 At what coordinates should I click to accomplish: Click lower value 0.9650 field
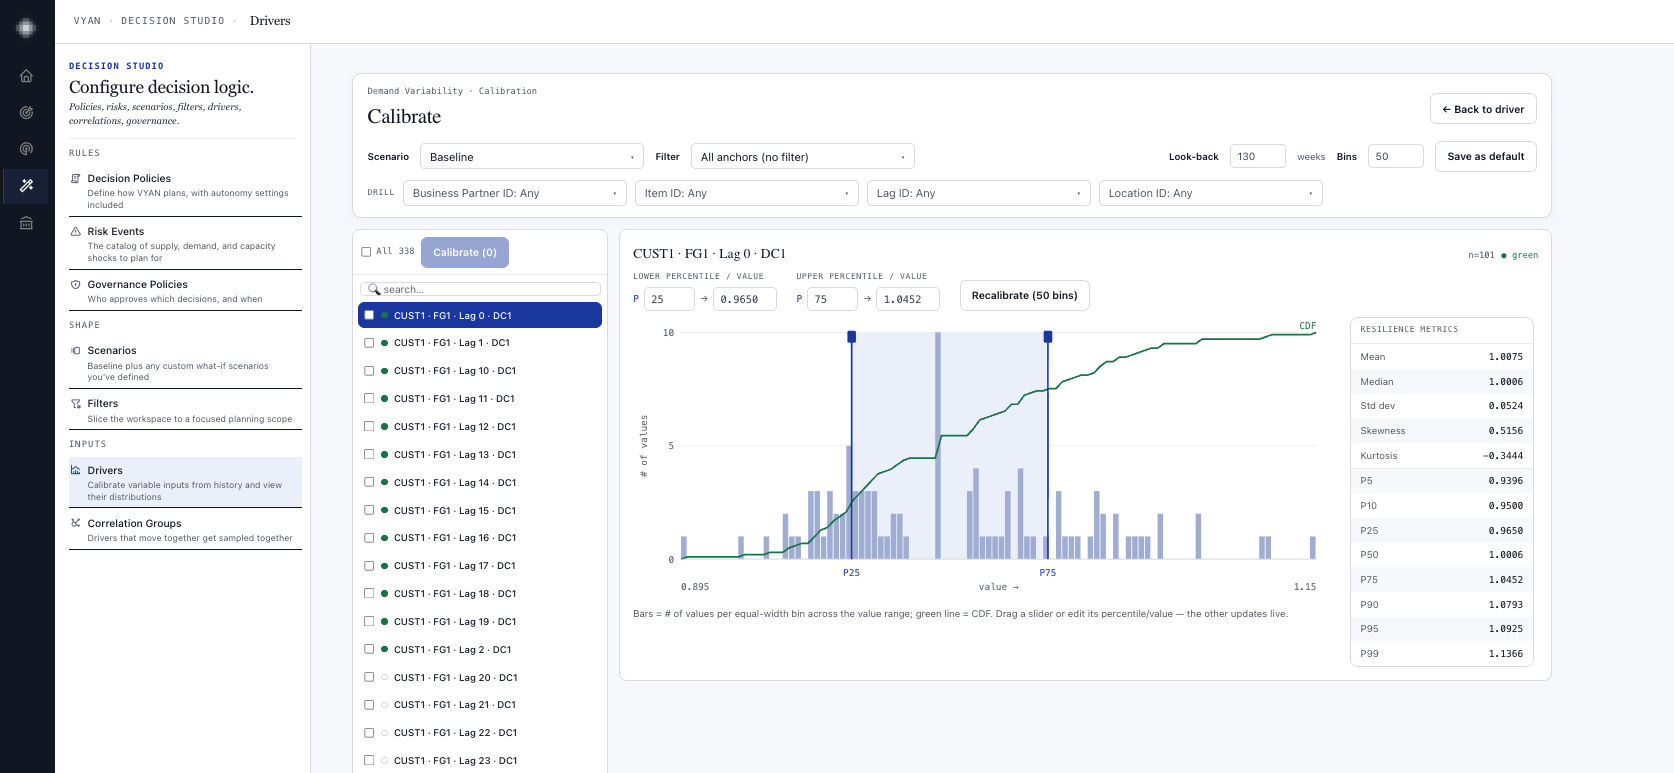[x=745, y=299]
